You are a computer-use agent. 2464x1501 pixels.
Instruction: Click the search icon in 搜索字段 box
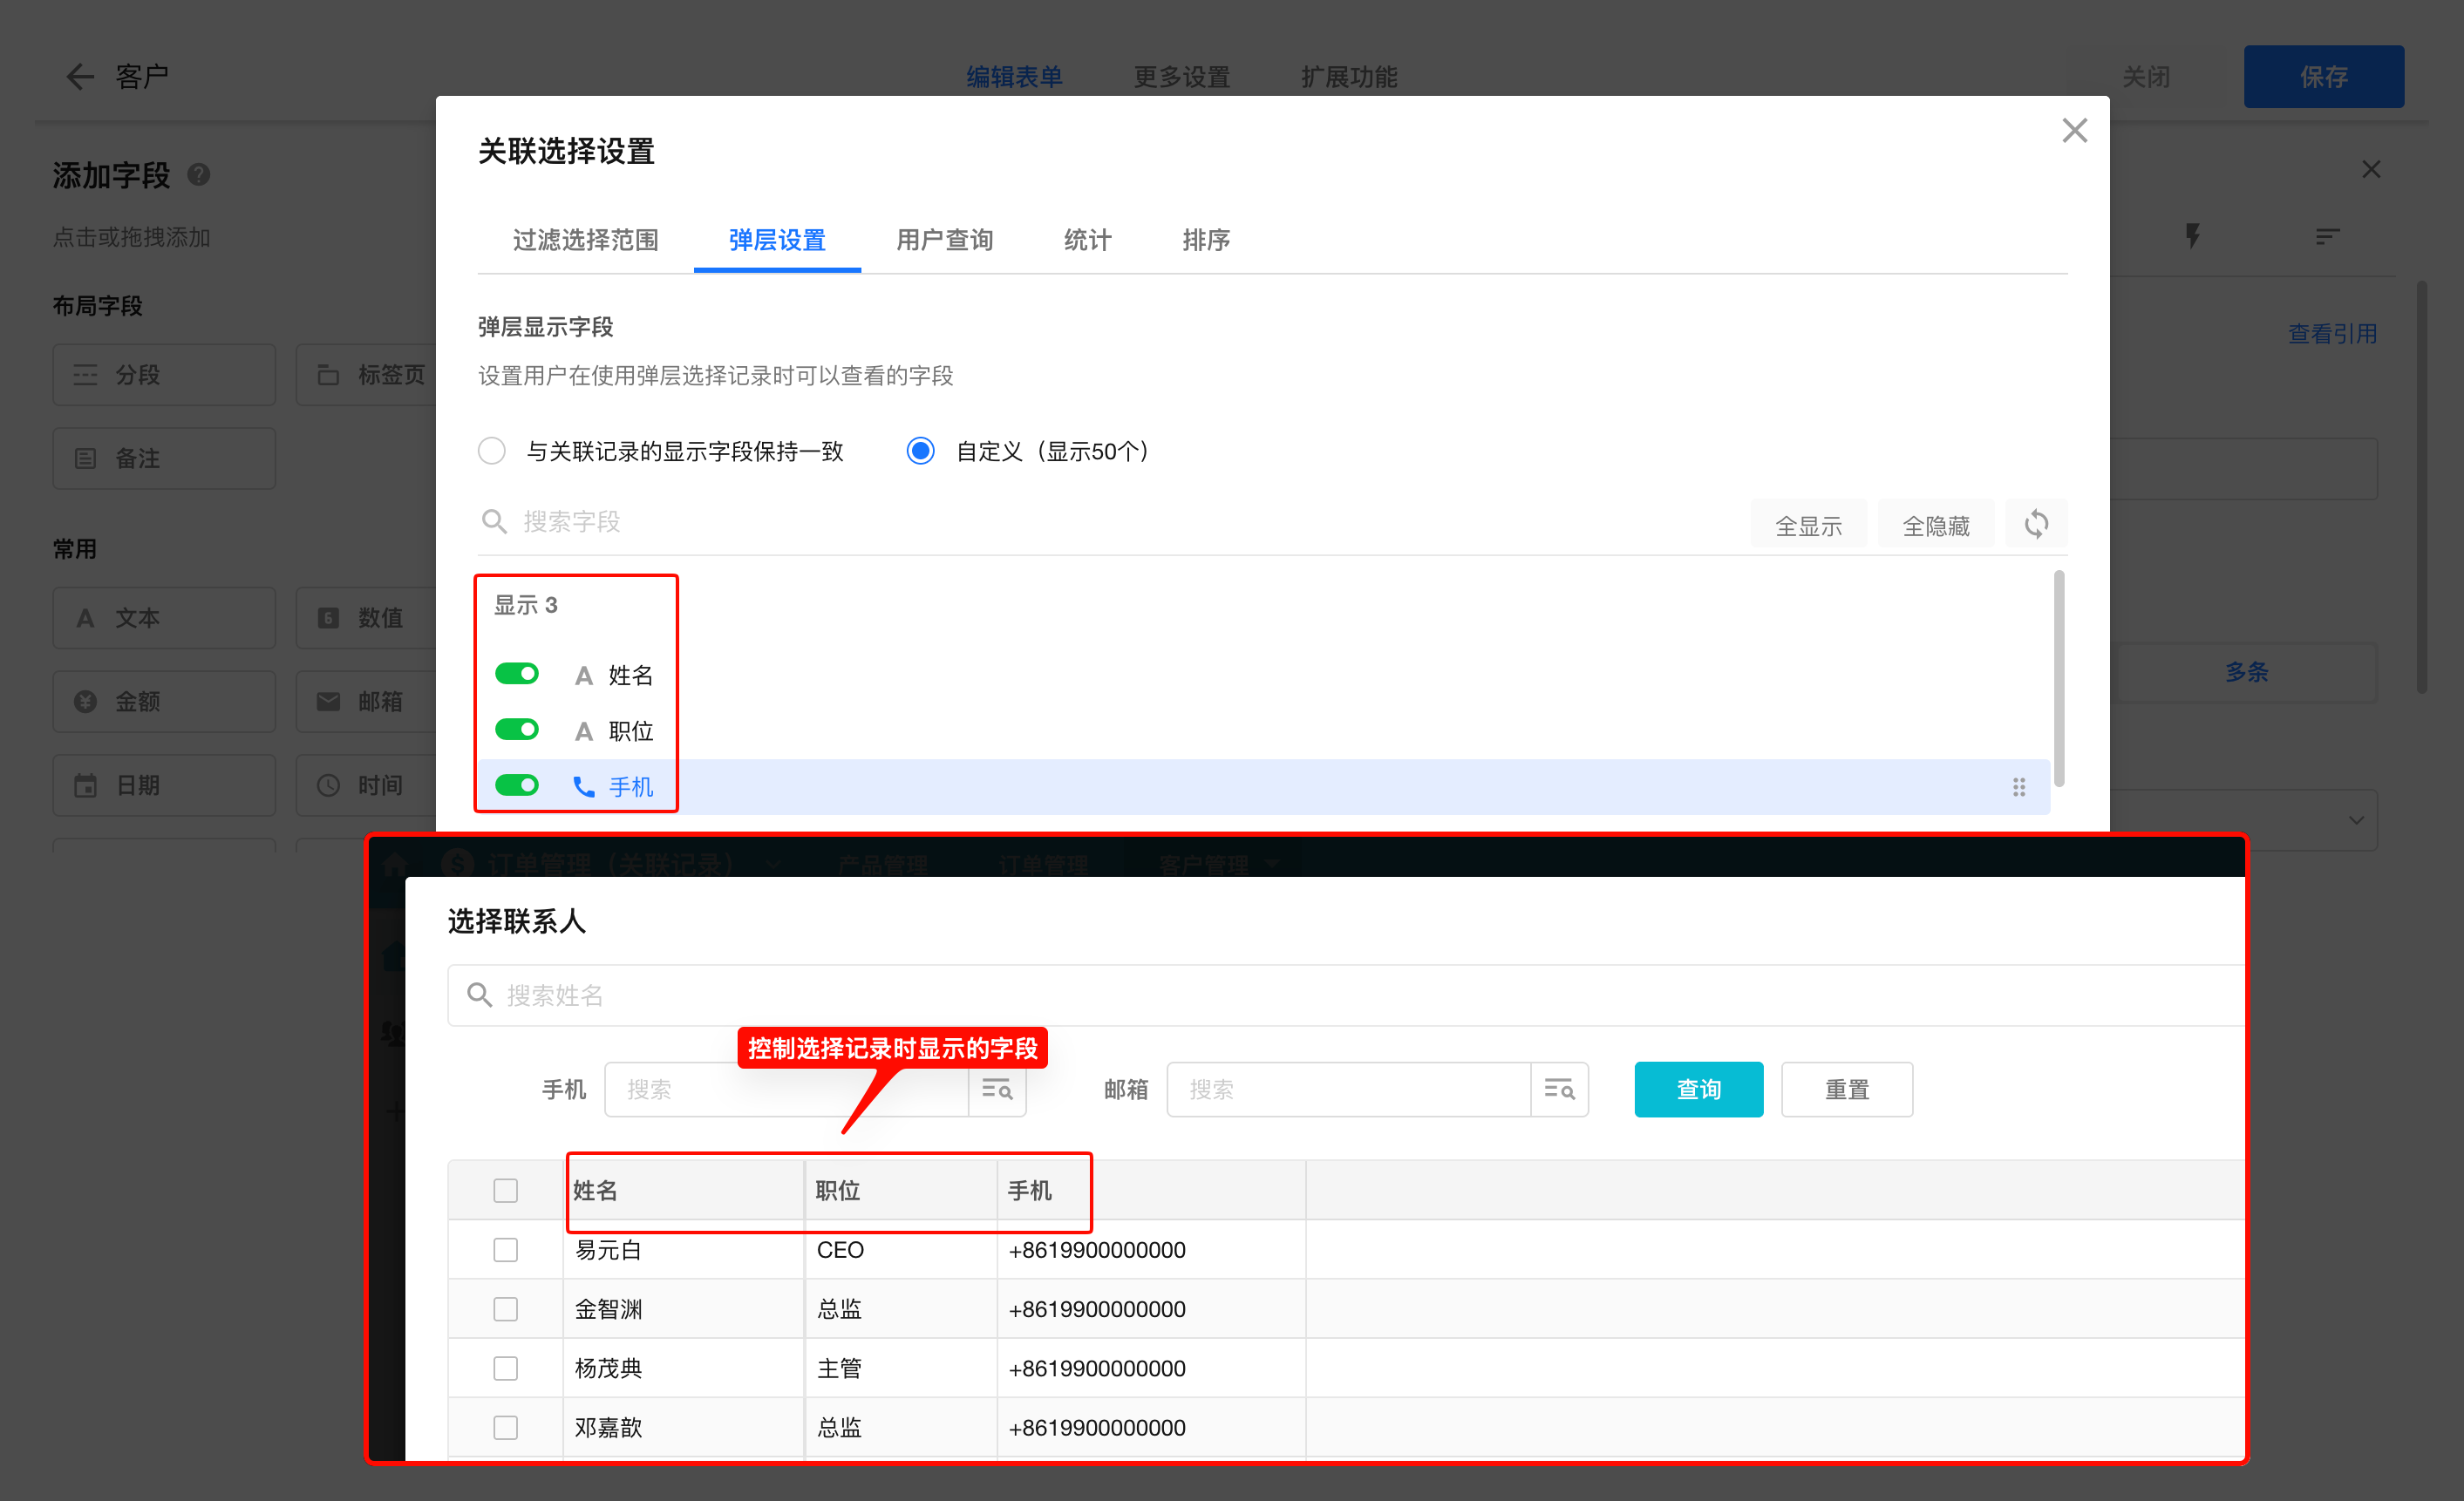coord(494,521)
